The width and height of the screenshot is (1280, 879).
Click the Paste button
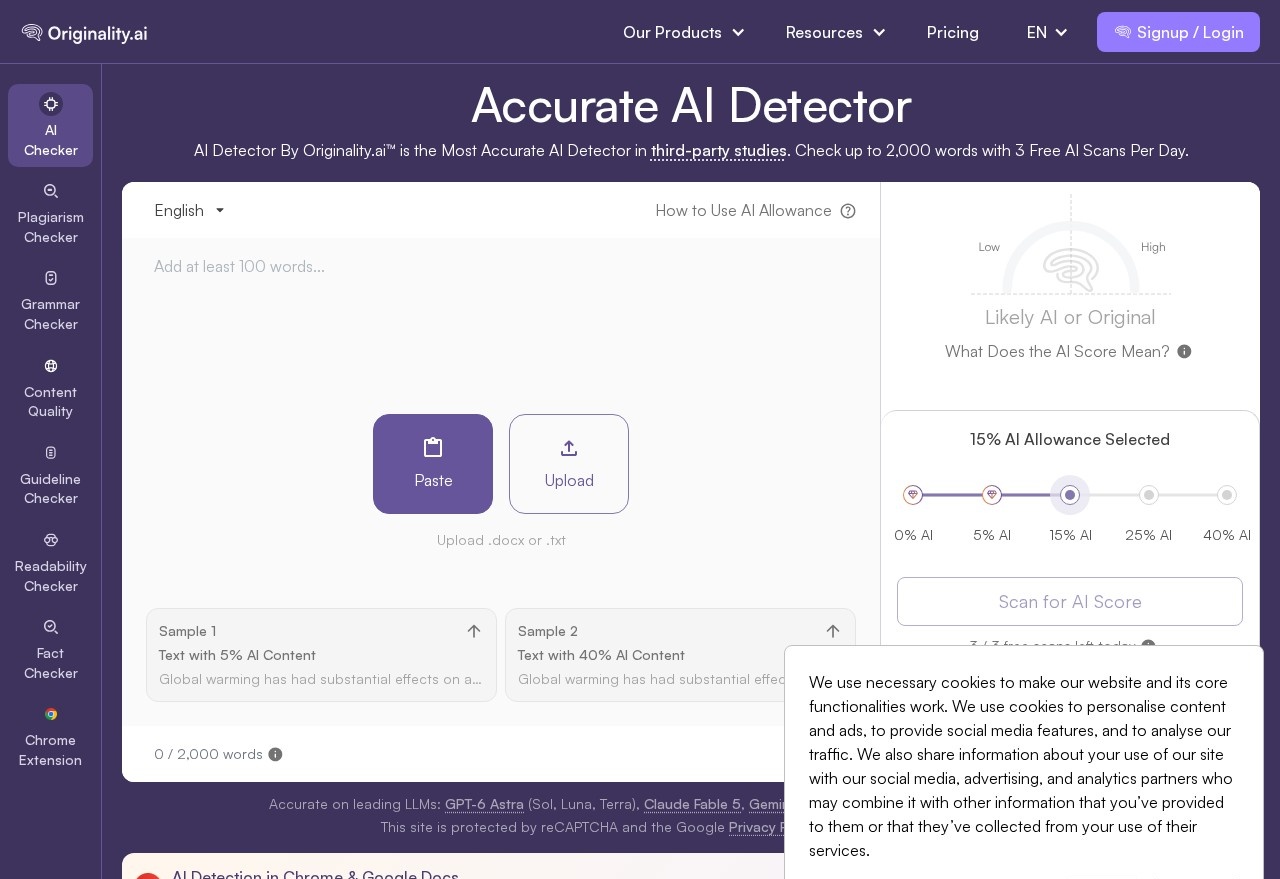pos(433,464)
